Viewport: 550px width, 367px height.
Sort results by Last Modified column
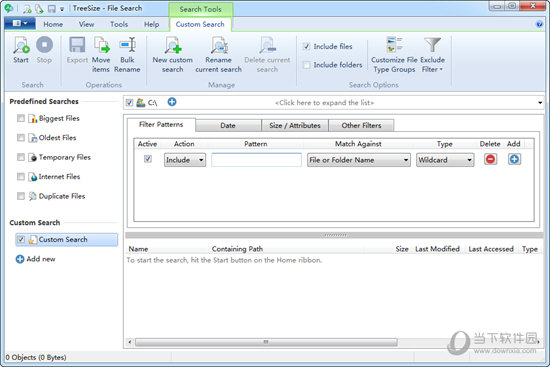click(x=437, y=249)
